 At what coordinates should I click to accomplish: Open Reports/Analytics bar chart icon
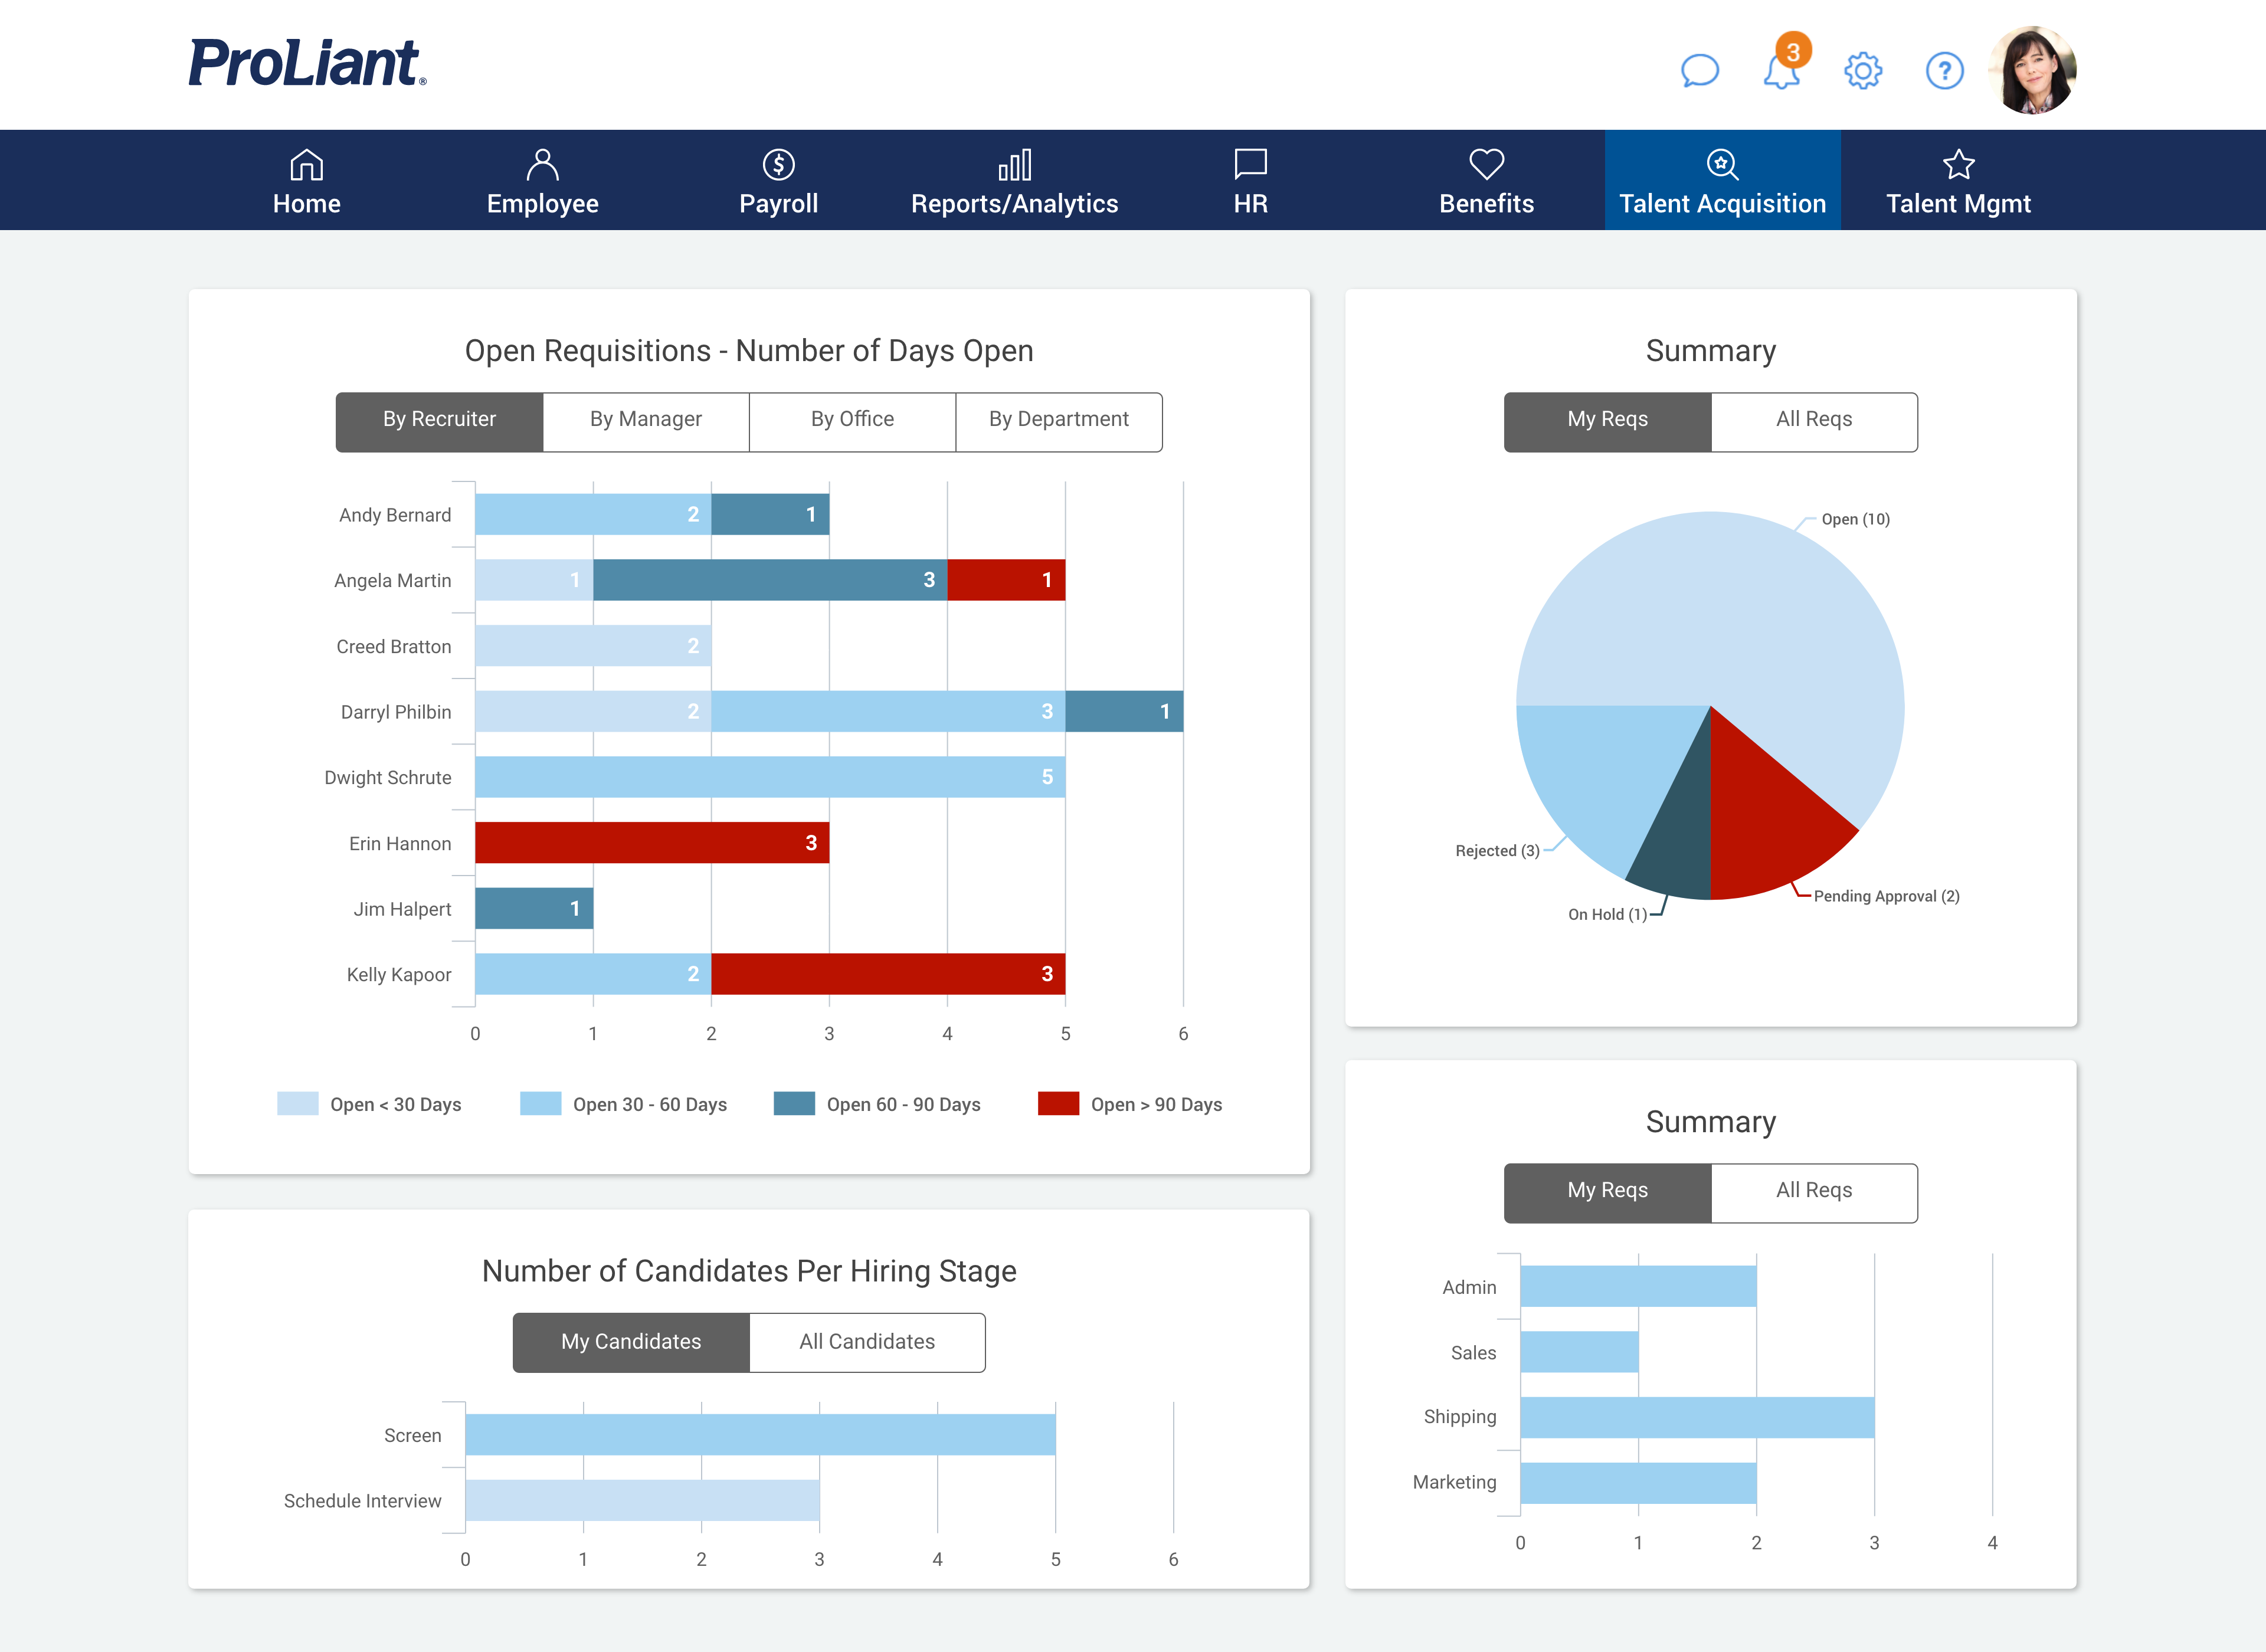click(x=1014, y=164)
